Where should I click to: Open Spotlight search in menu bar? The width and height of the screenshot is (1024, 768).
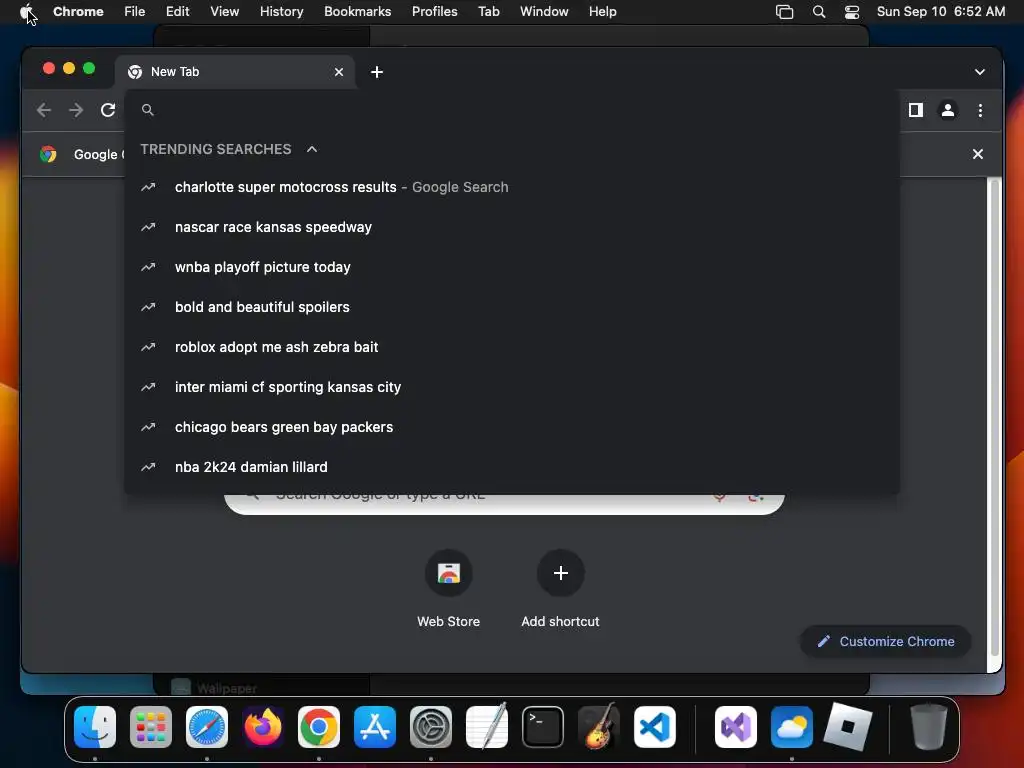click(818, 12)
